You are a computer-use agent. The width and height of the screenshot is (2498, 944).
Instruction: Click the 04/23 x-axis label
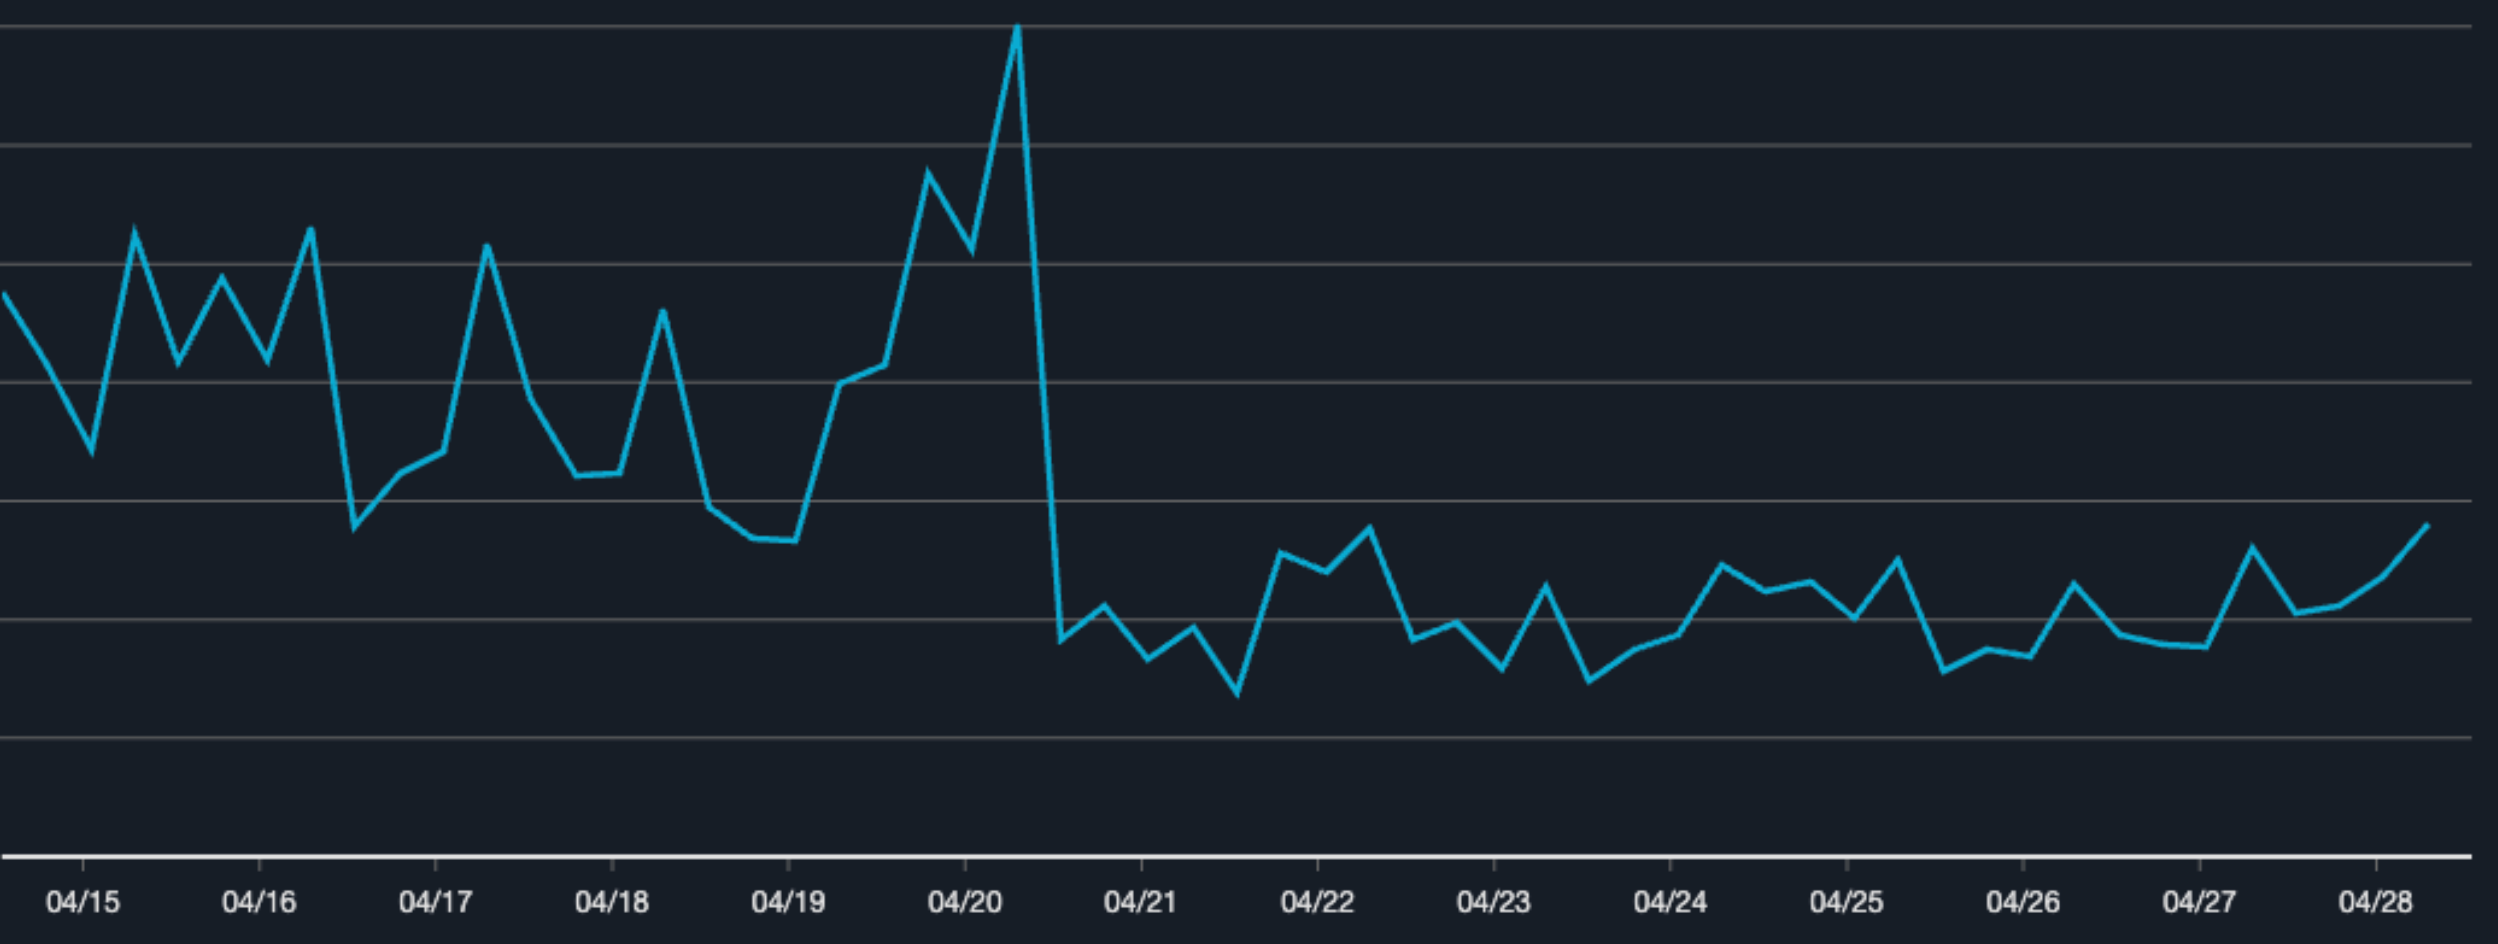[x=1494, y=902]
